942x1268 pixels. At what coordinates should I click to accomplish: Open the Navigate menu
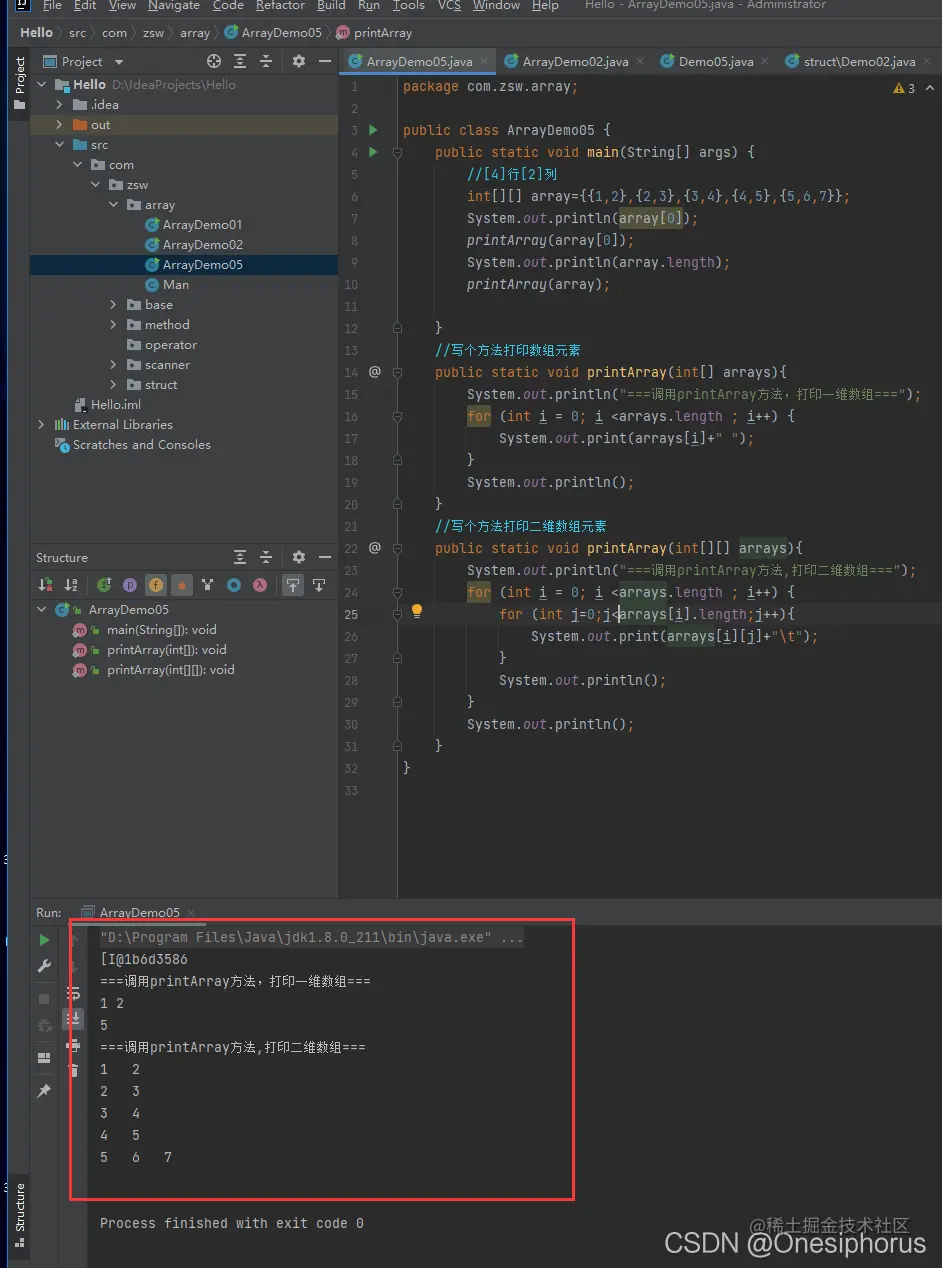pyautogui.click(x=174, y=6)
